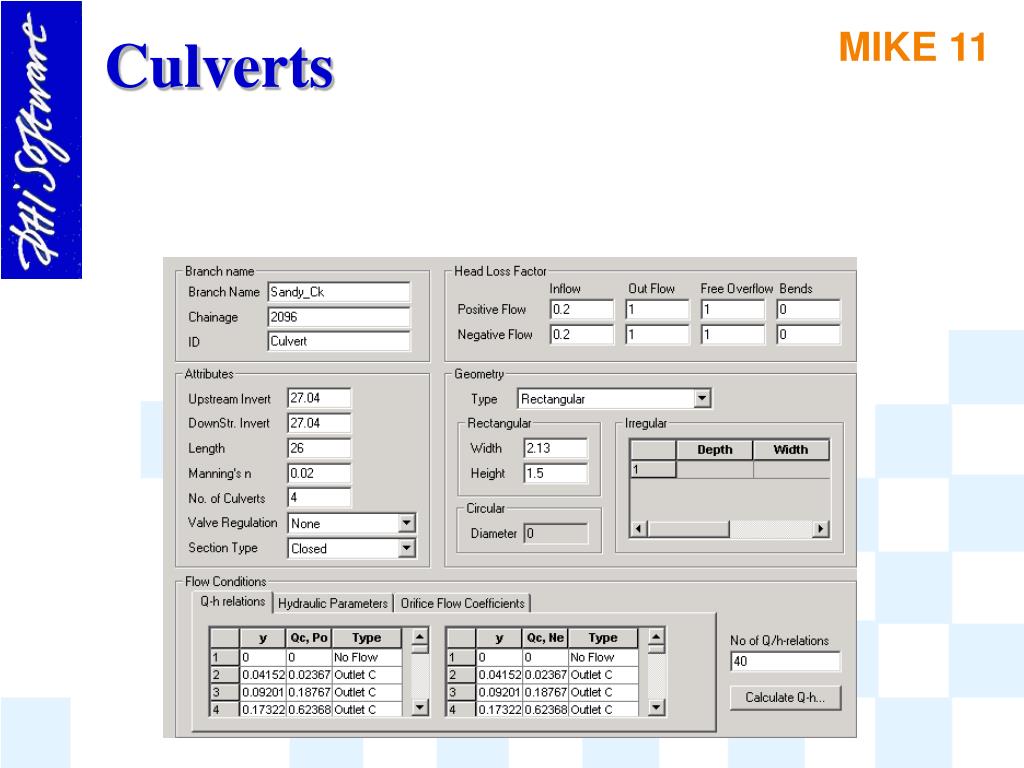The image size is (1024, 768).
Task: Open the Geometry Type dropdown
Action: click(x=702, y=398)
